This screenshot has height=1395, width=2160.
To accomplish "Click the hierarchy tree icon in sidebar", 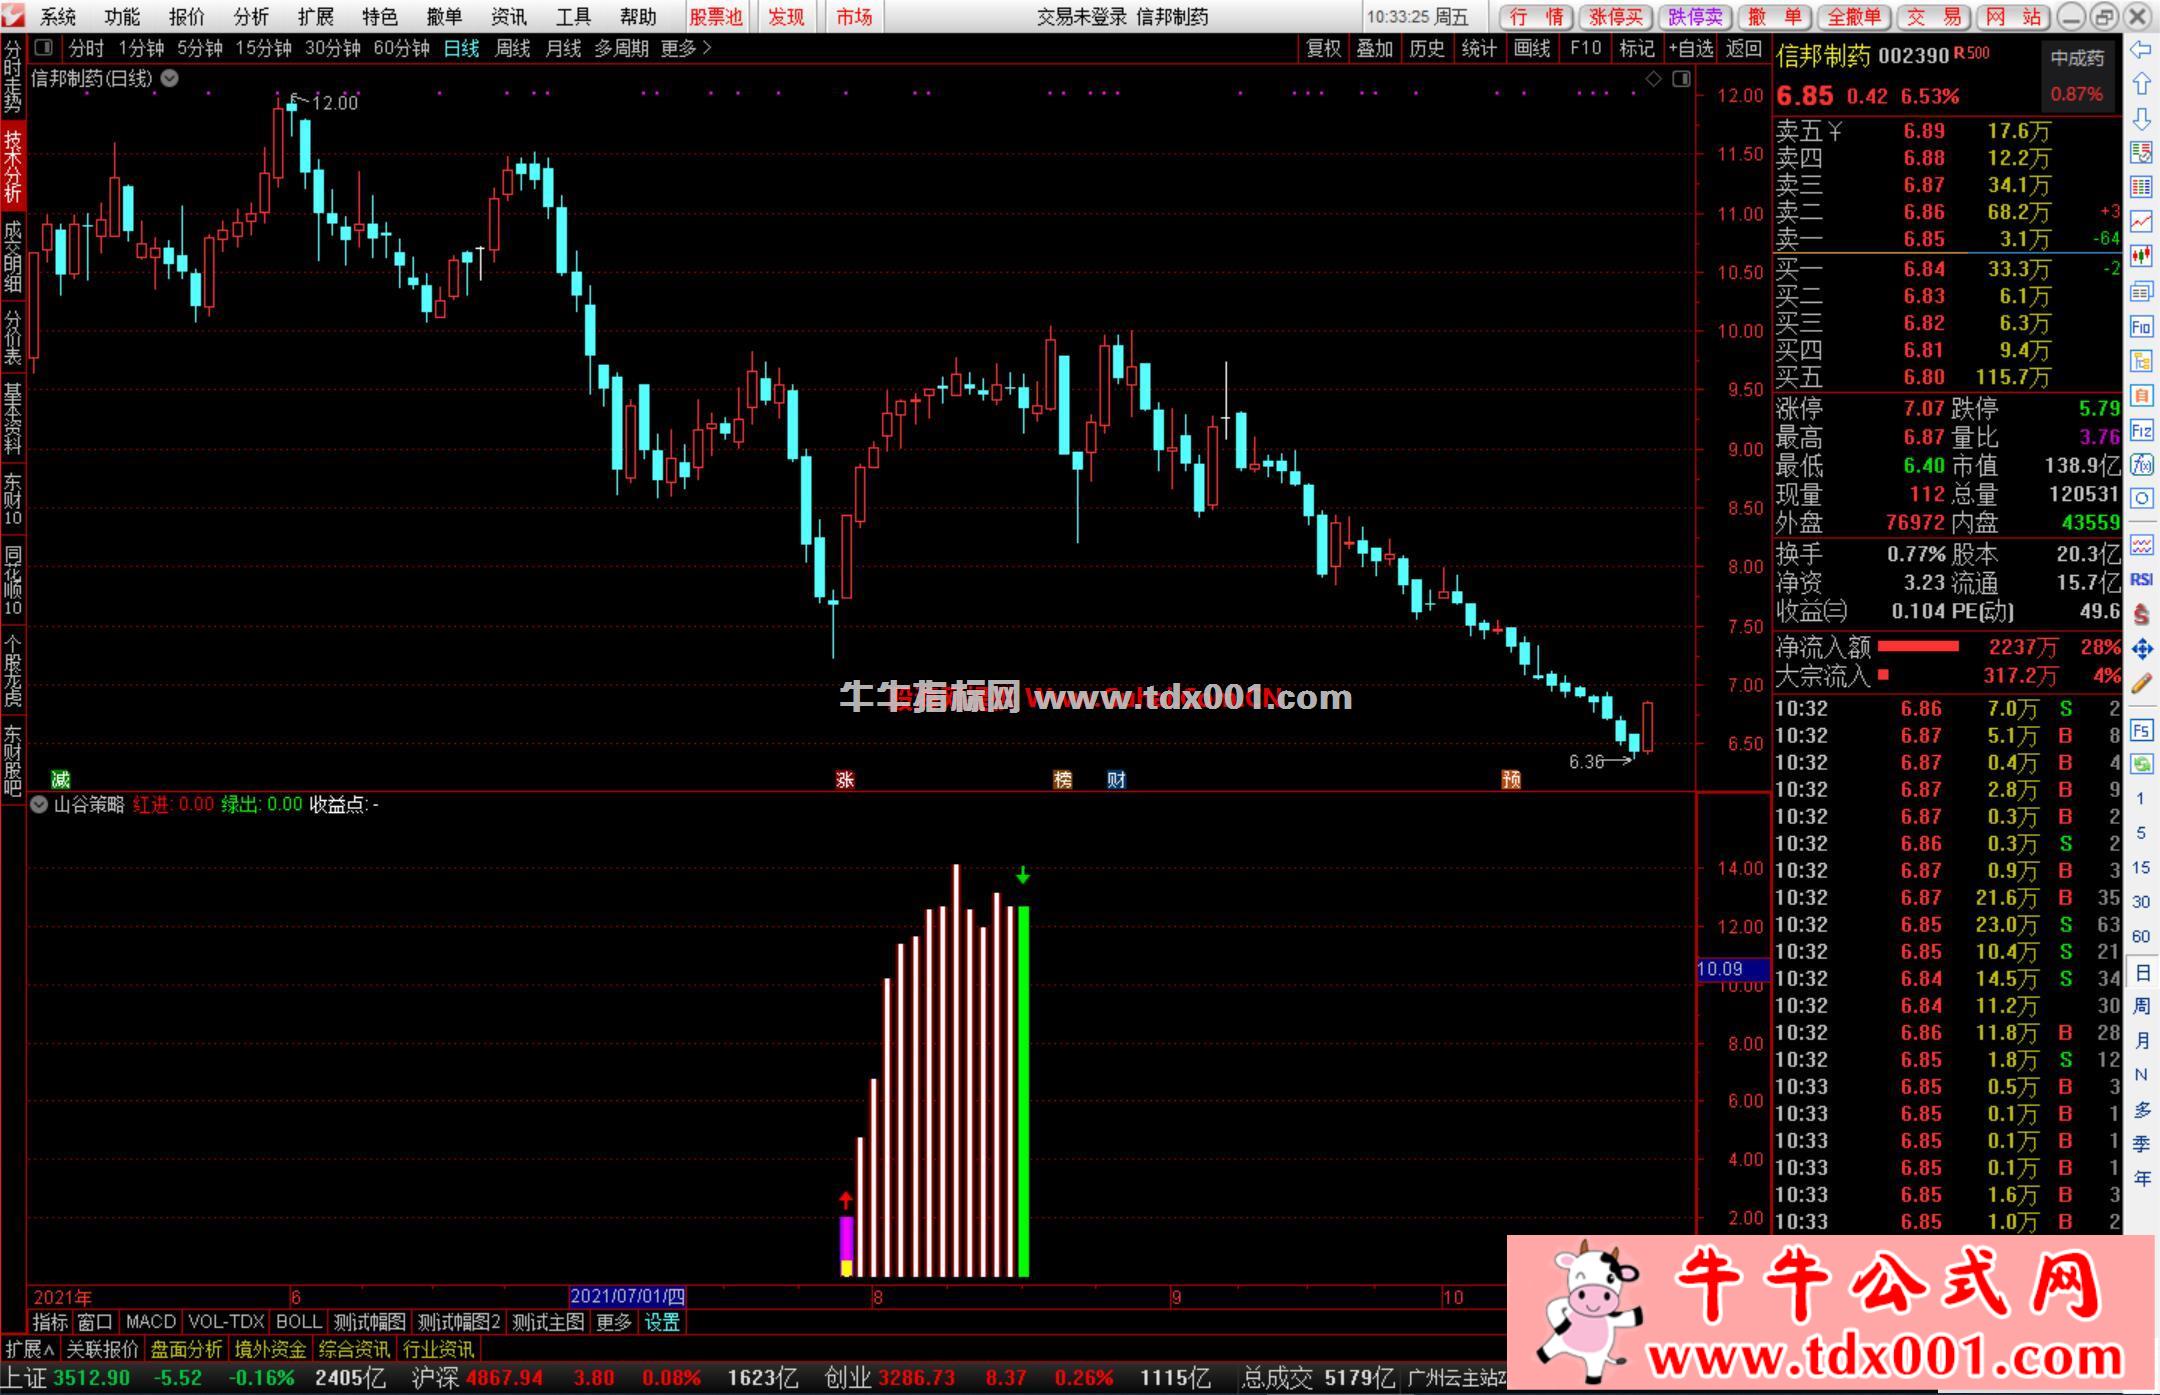I will pyautogui.click(x=2141, y=361).
